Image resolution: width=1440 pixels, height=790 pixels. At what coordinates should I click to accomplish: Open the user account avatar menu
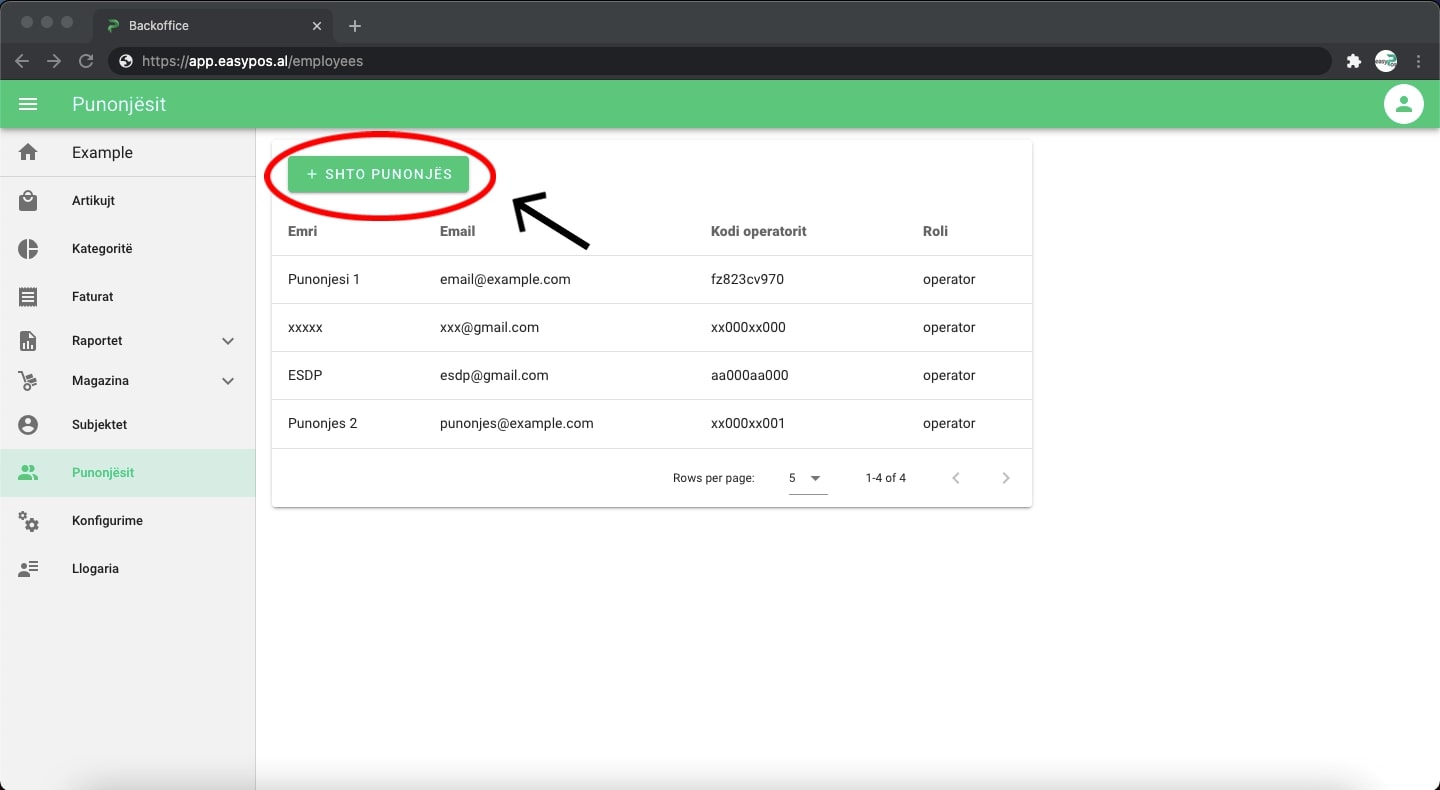pos(1404,104)
